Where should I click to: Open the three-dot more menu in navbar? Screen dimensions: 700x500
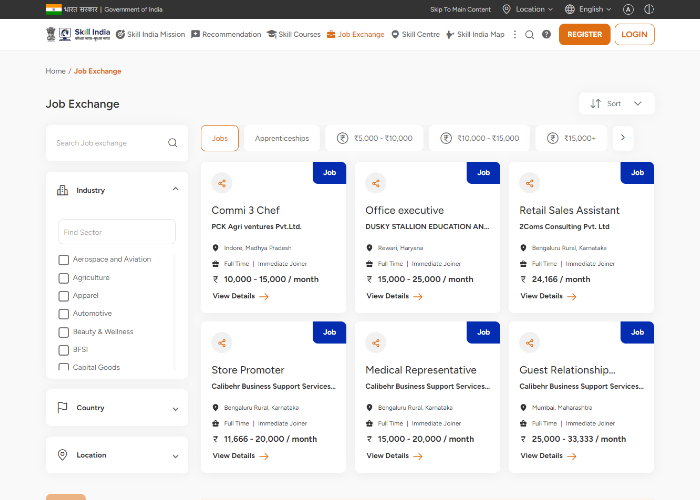pos(515,34)
